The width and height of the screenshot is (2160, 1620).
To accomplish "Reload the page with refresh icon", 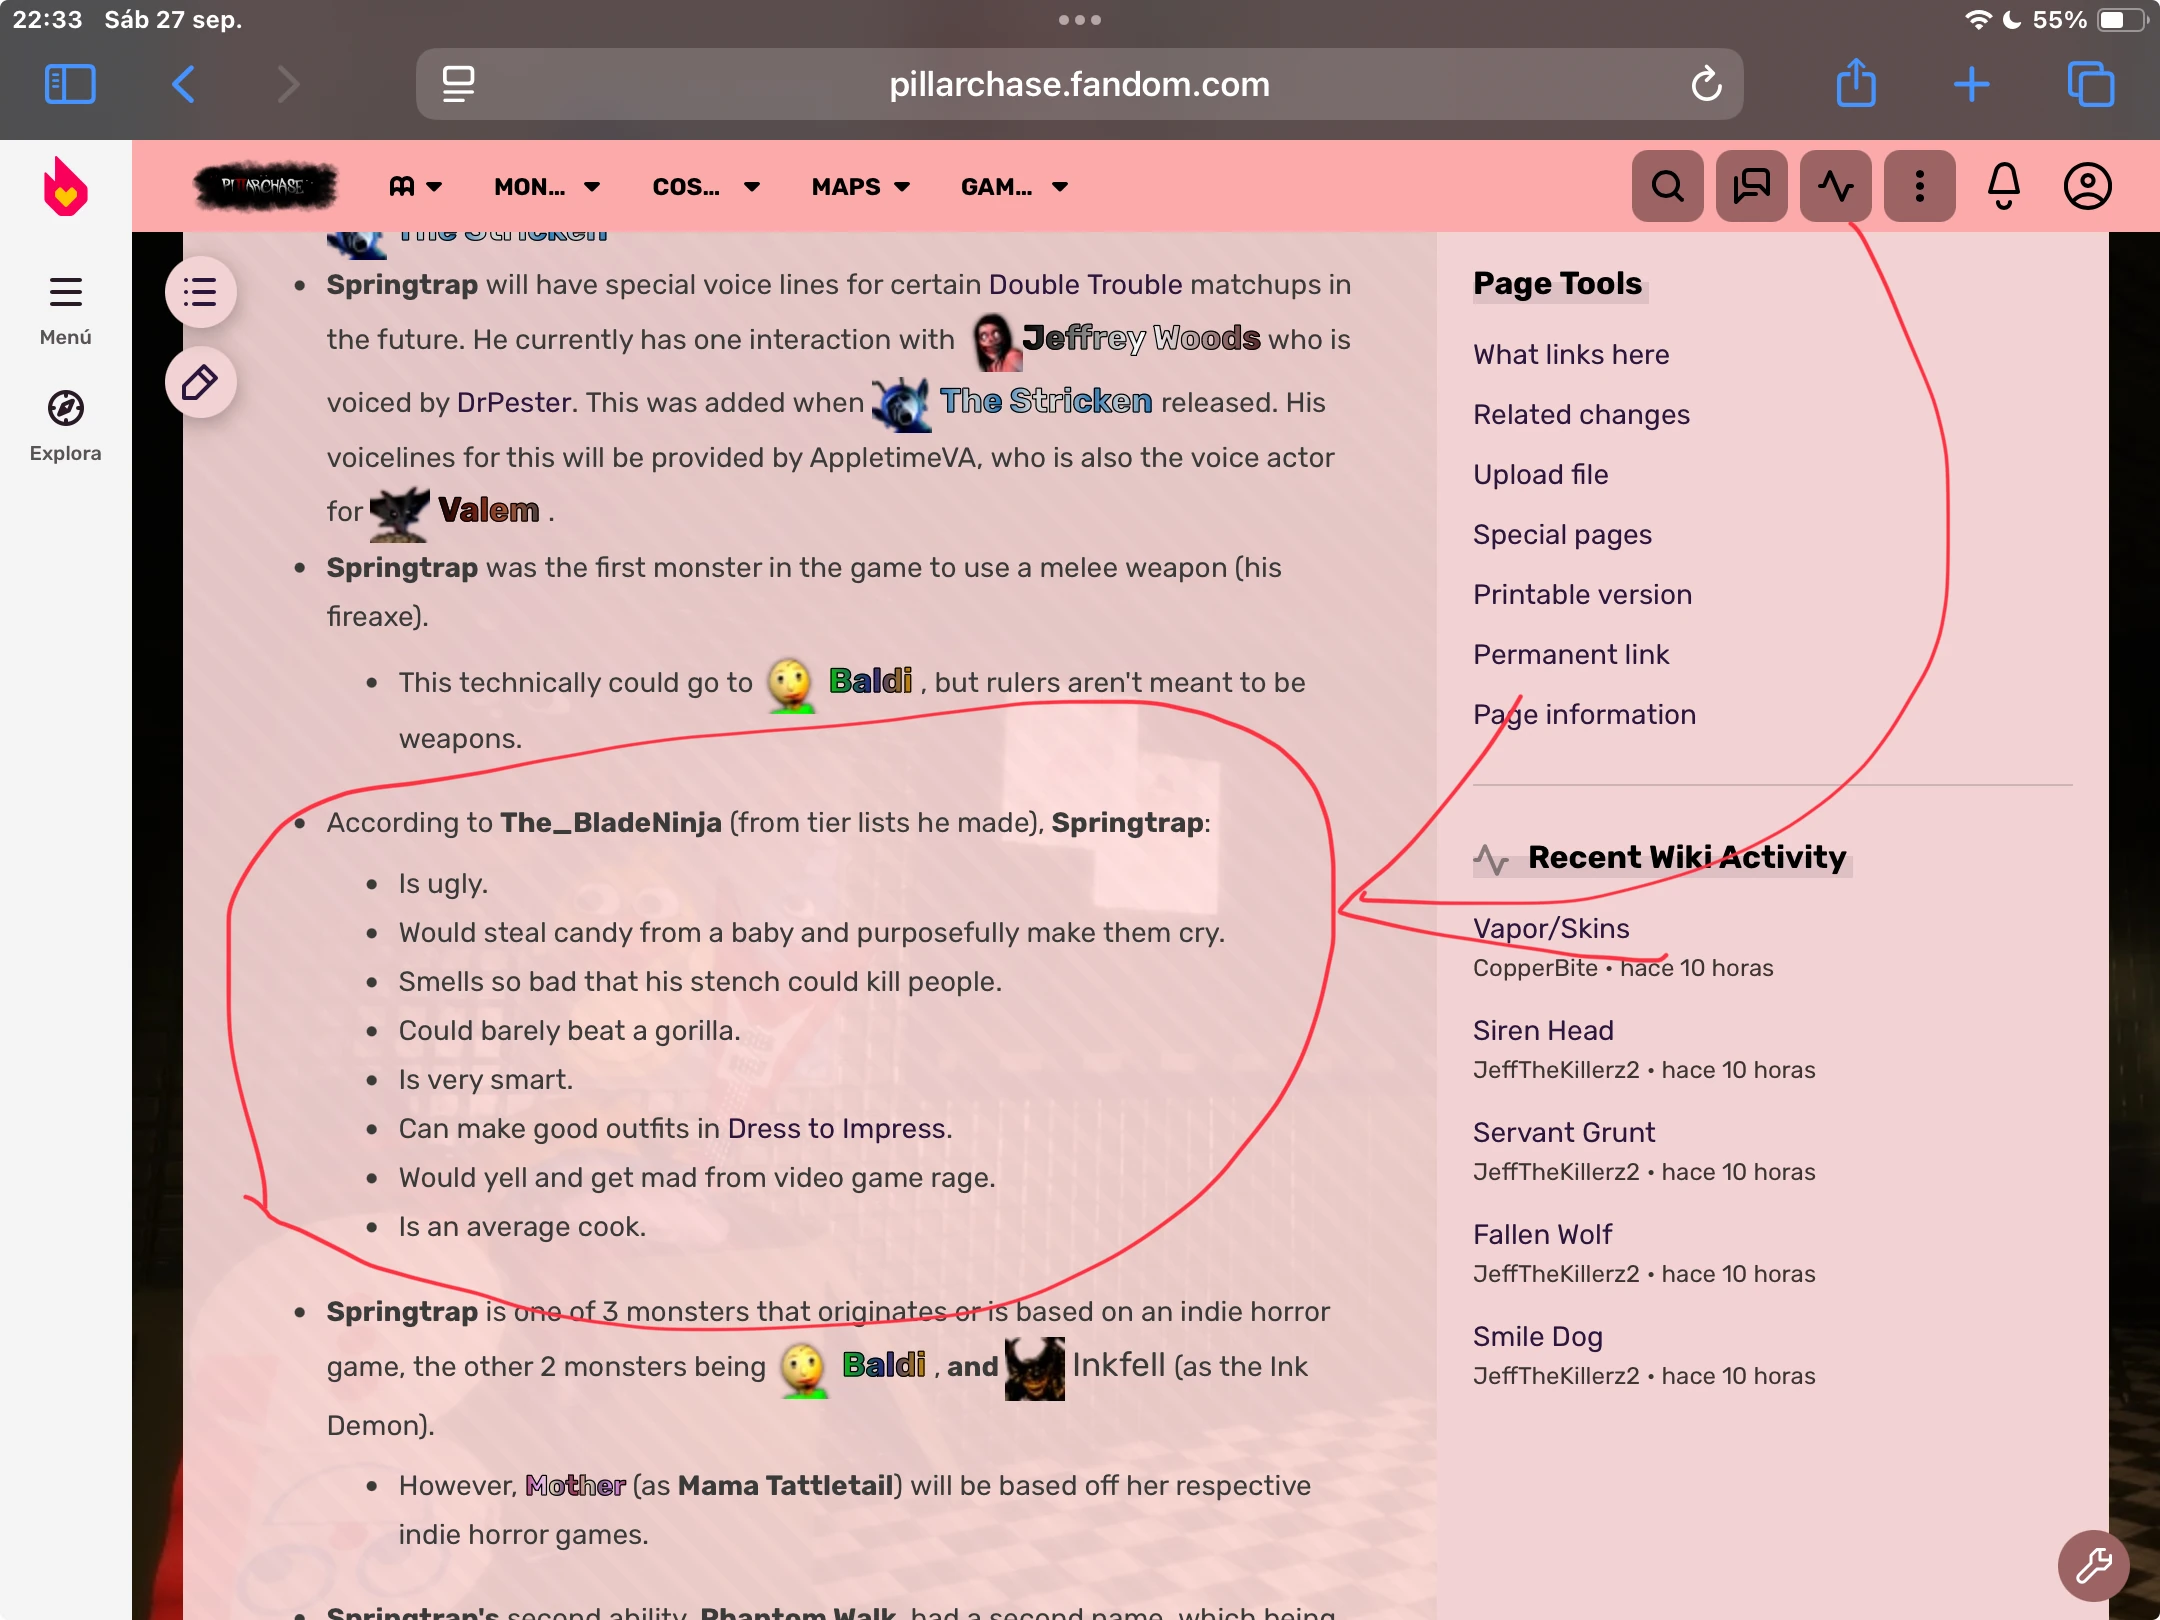I will click(1706, 84).
